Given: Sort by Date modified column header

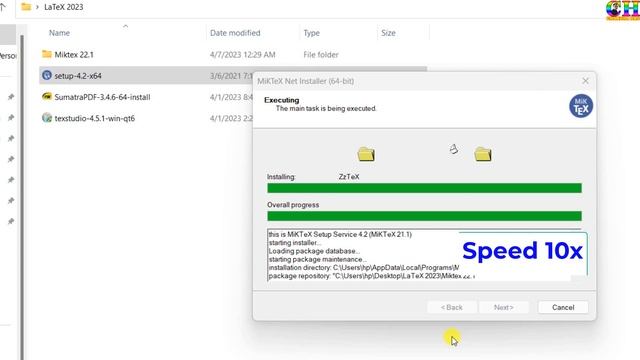Looking at the screenshot, I should click(x=235, y=33).
